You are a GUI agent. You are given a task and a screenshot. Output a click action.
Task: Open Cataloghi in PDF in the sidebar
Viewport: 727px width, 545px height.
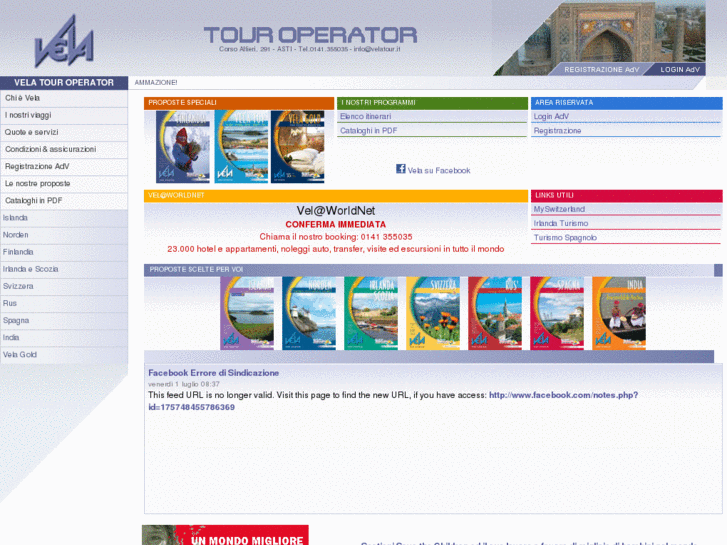[x=64, y=201]
